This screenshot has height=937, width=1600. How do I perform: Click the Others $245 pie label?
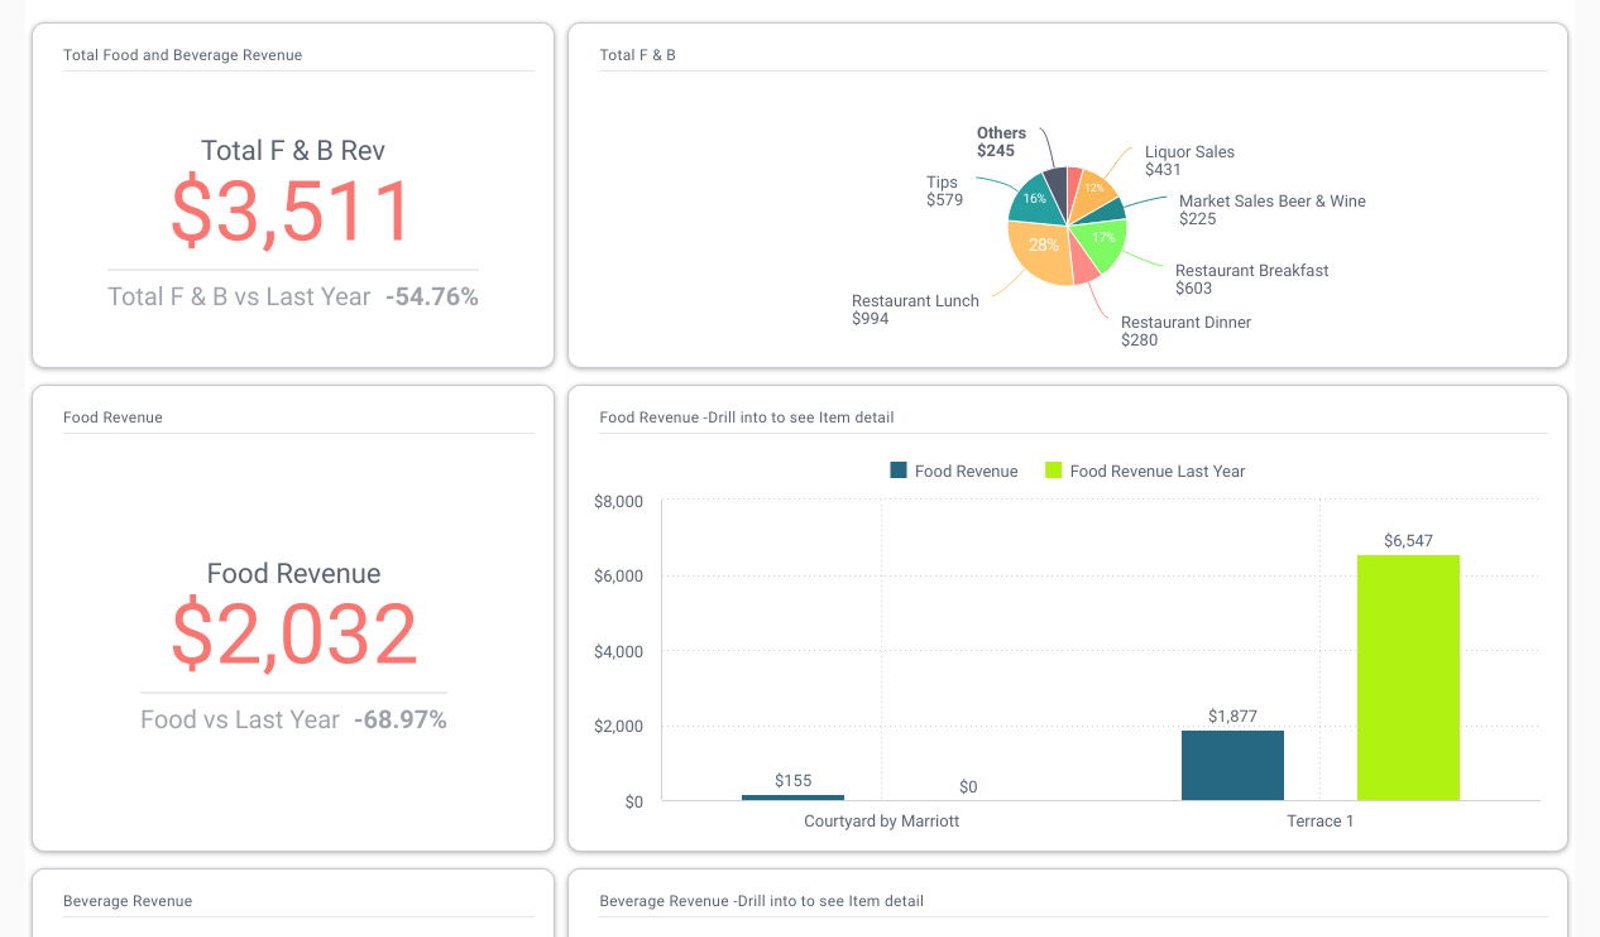pyautogui.click(x=1001, y=142)
